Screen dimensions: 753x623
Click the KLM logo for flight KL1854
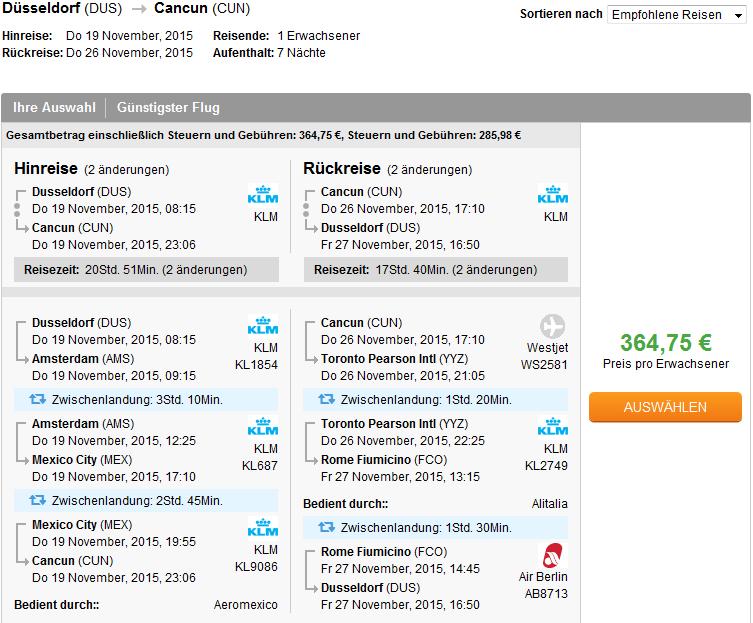pos(263,326)
